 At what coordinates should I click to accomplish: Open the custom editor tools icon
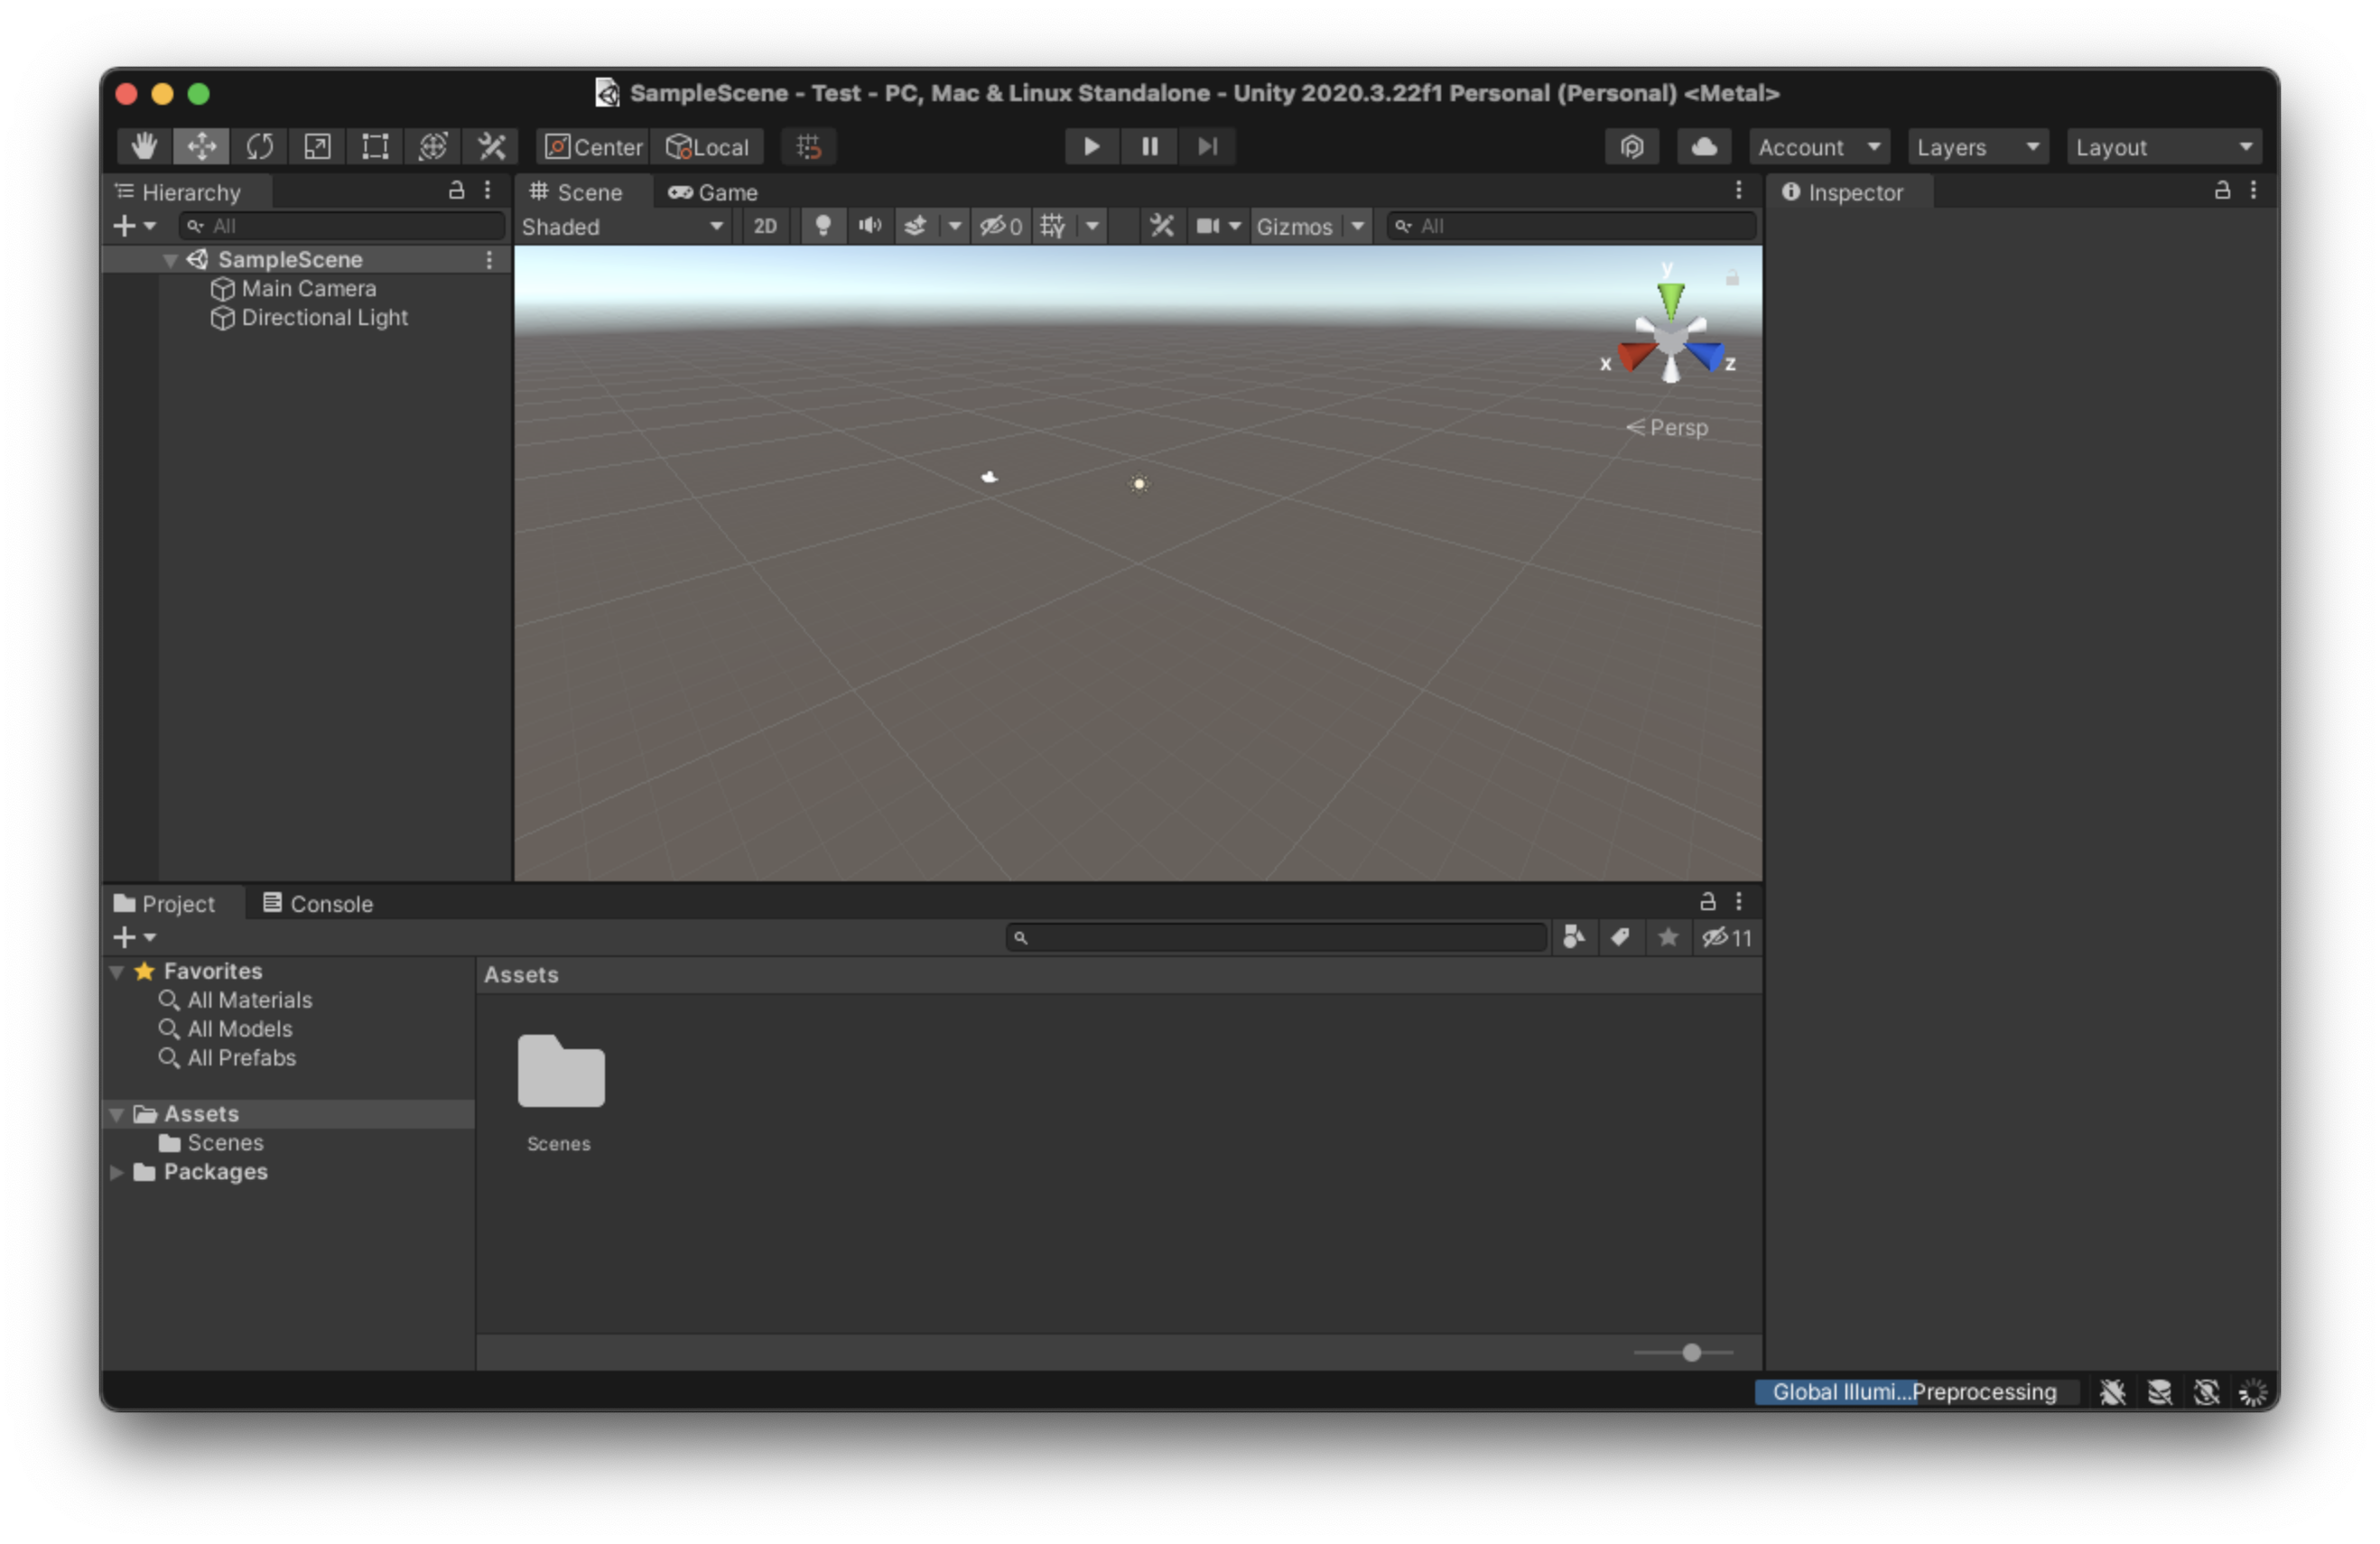(x=491, y=147)
